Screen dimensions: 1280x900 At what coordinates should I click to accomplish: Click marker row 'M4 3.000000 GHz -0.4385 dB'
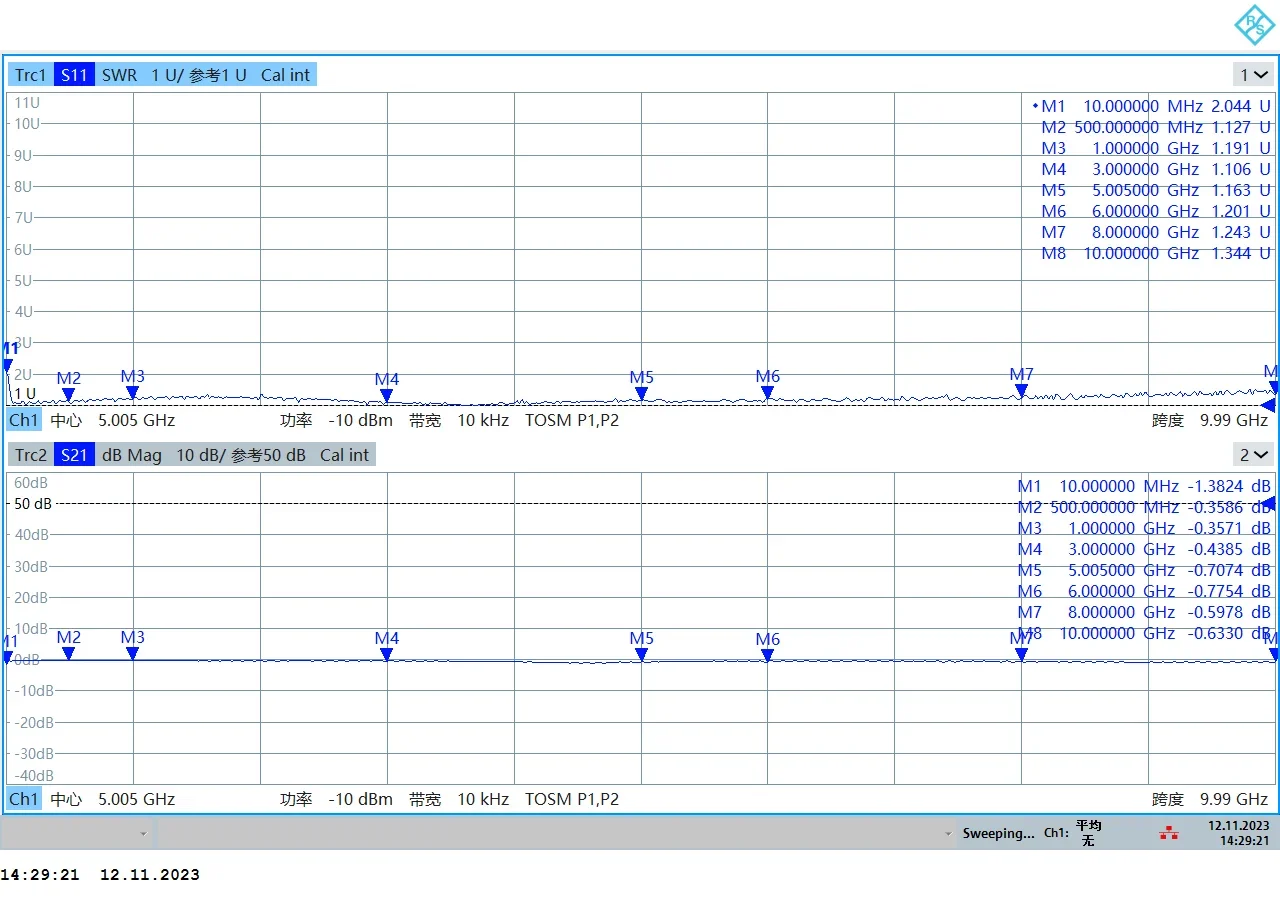point(1144,549)
